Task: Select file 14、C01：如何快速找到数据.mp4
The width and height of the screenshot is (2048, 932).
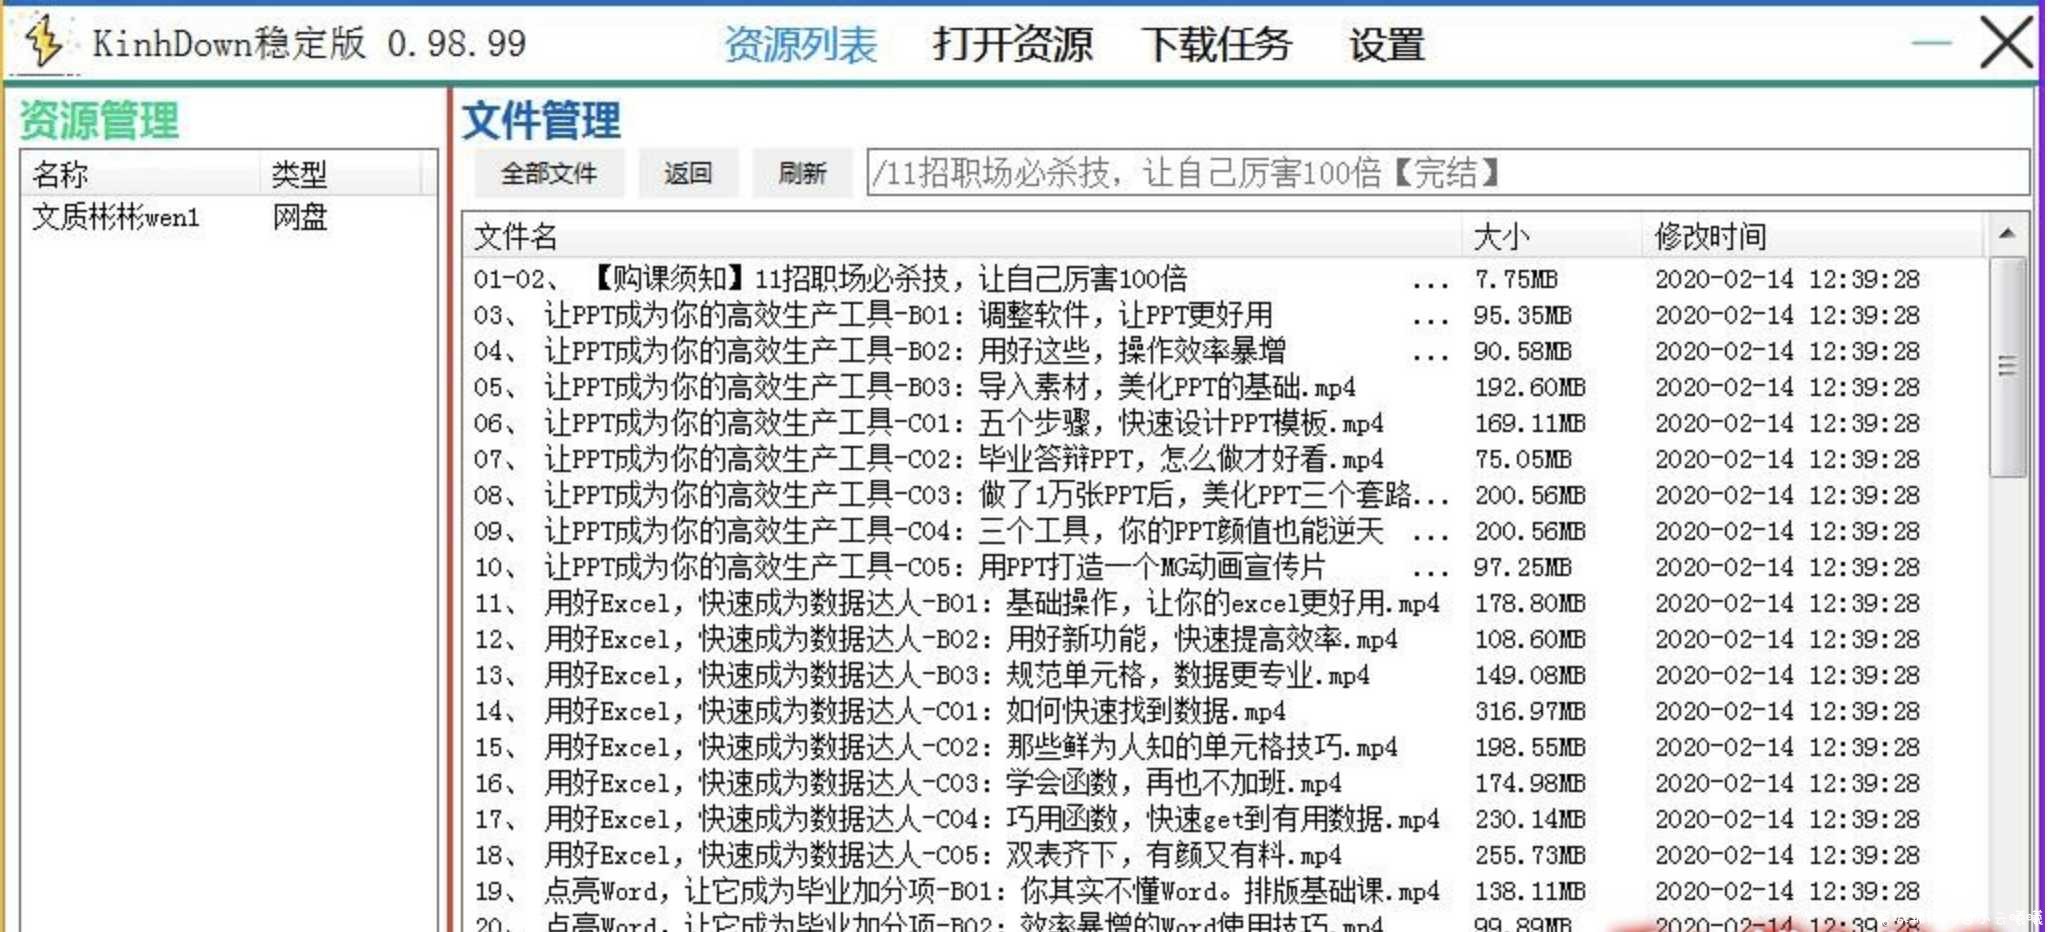Action: (1225, 711)
